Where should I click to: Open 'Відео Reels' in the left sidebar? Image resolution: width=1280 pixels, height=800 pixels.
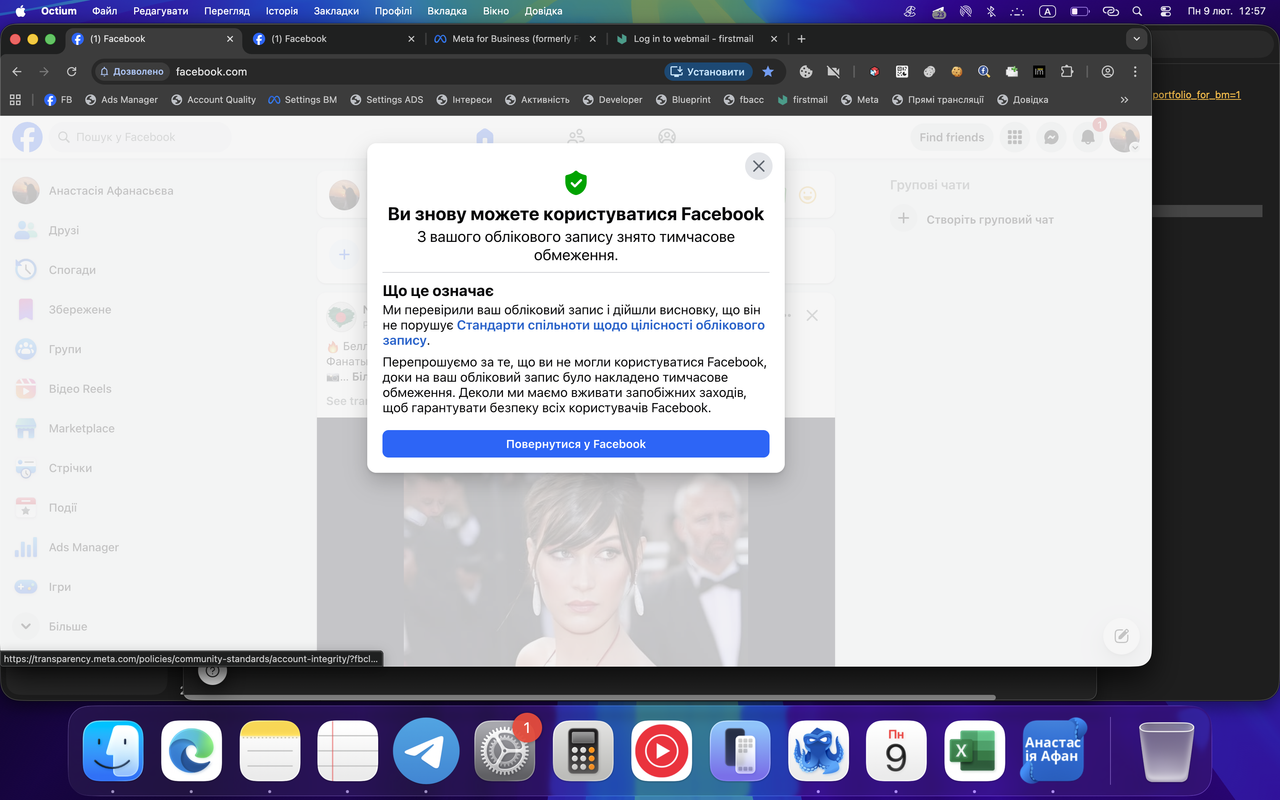point(80,389)
